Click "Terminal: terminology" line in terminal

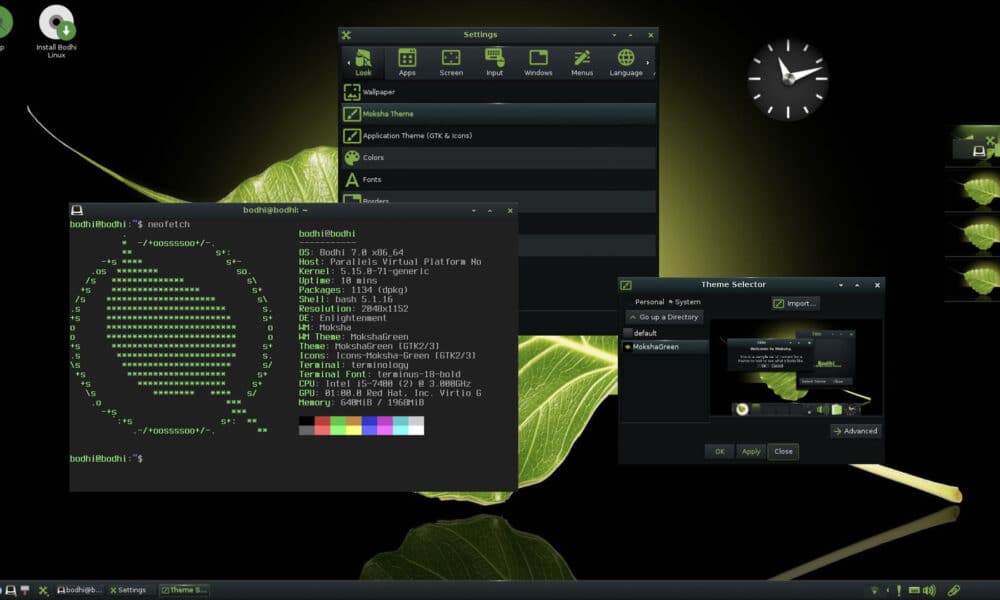click(x=353, y=365)
